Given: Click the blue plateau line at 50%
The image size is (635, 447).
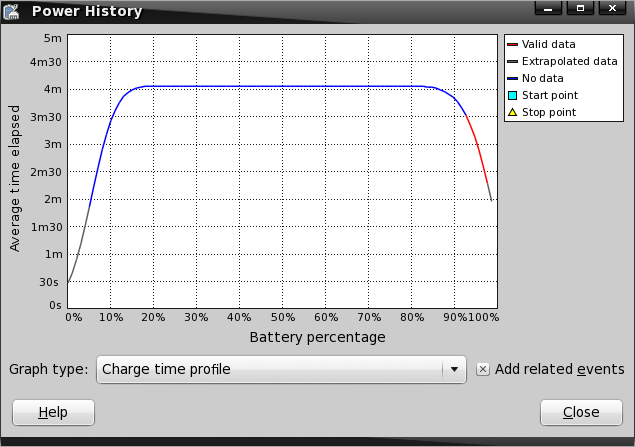Looking at the screenshot, I should point(283,86).
